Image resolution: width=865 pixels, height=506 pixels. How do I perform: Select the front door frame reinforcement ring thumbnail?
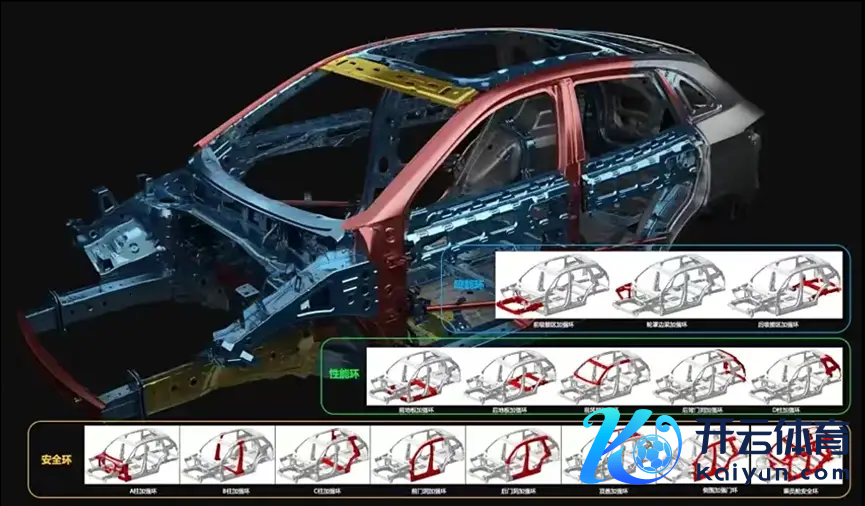tap(417, 456)
